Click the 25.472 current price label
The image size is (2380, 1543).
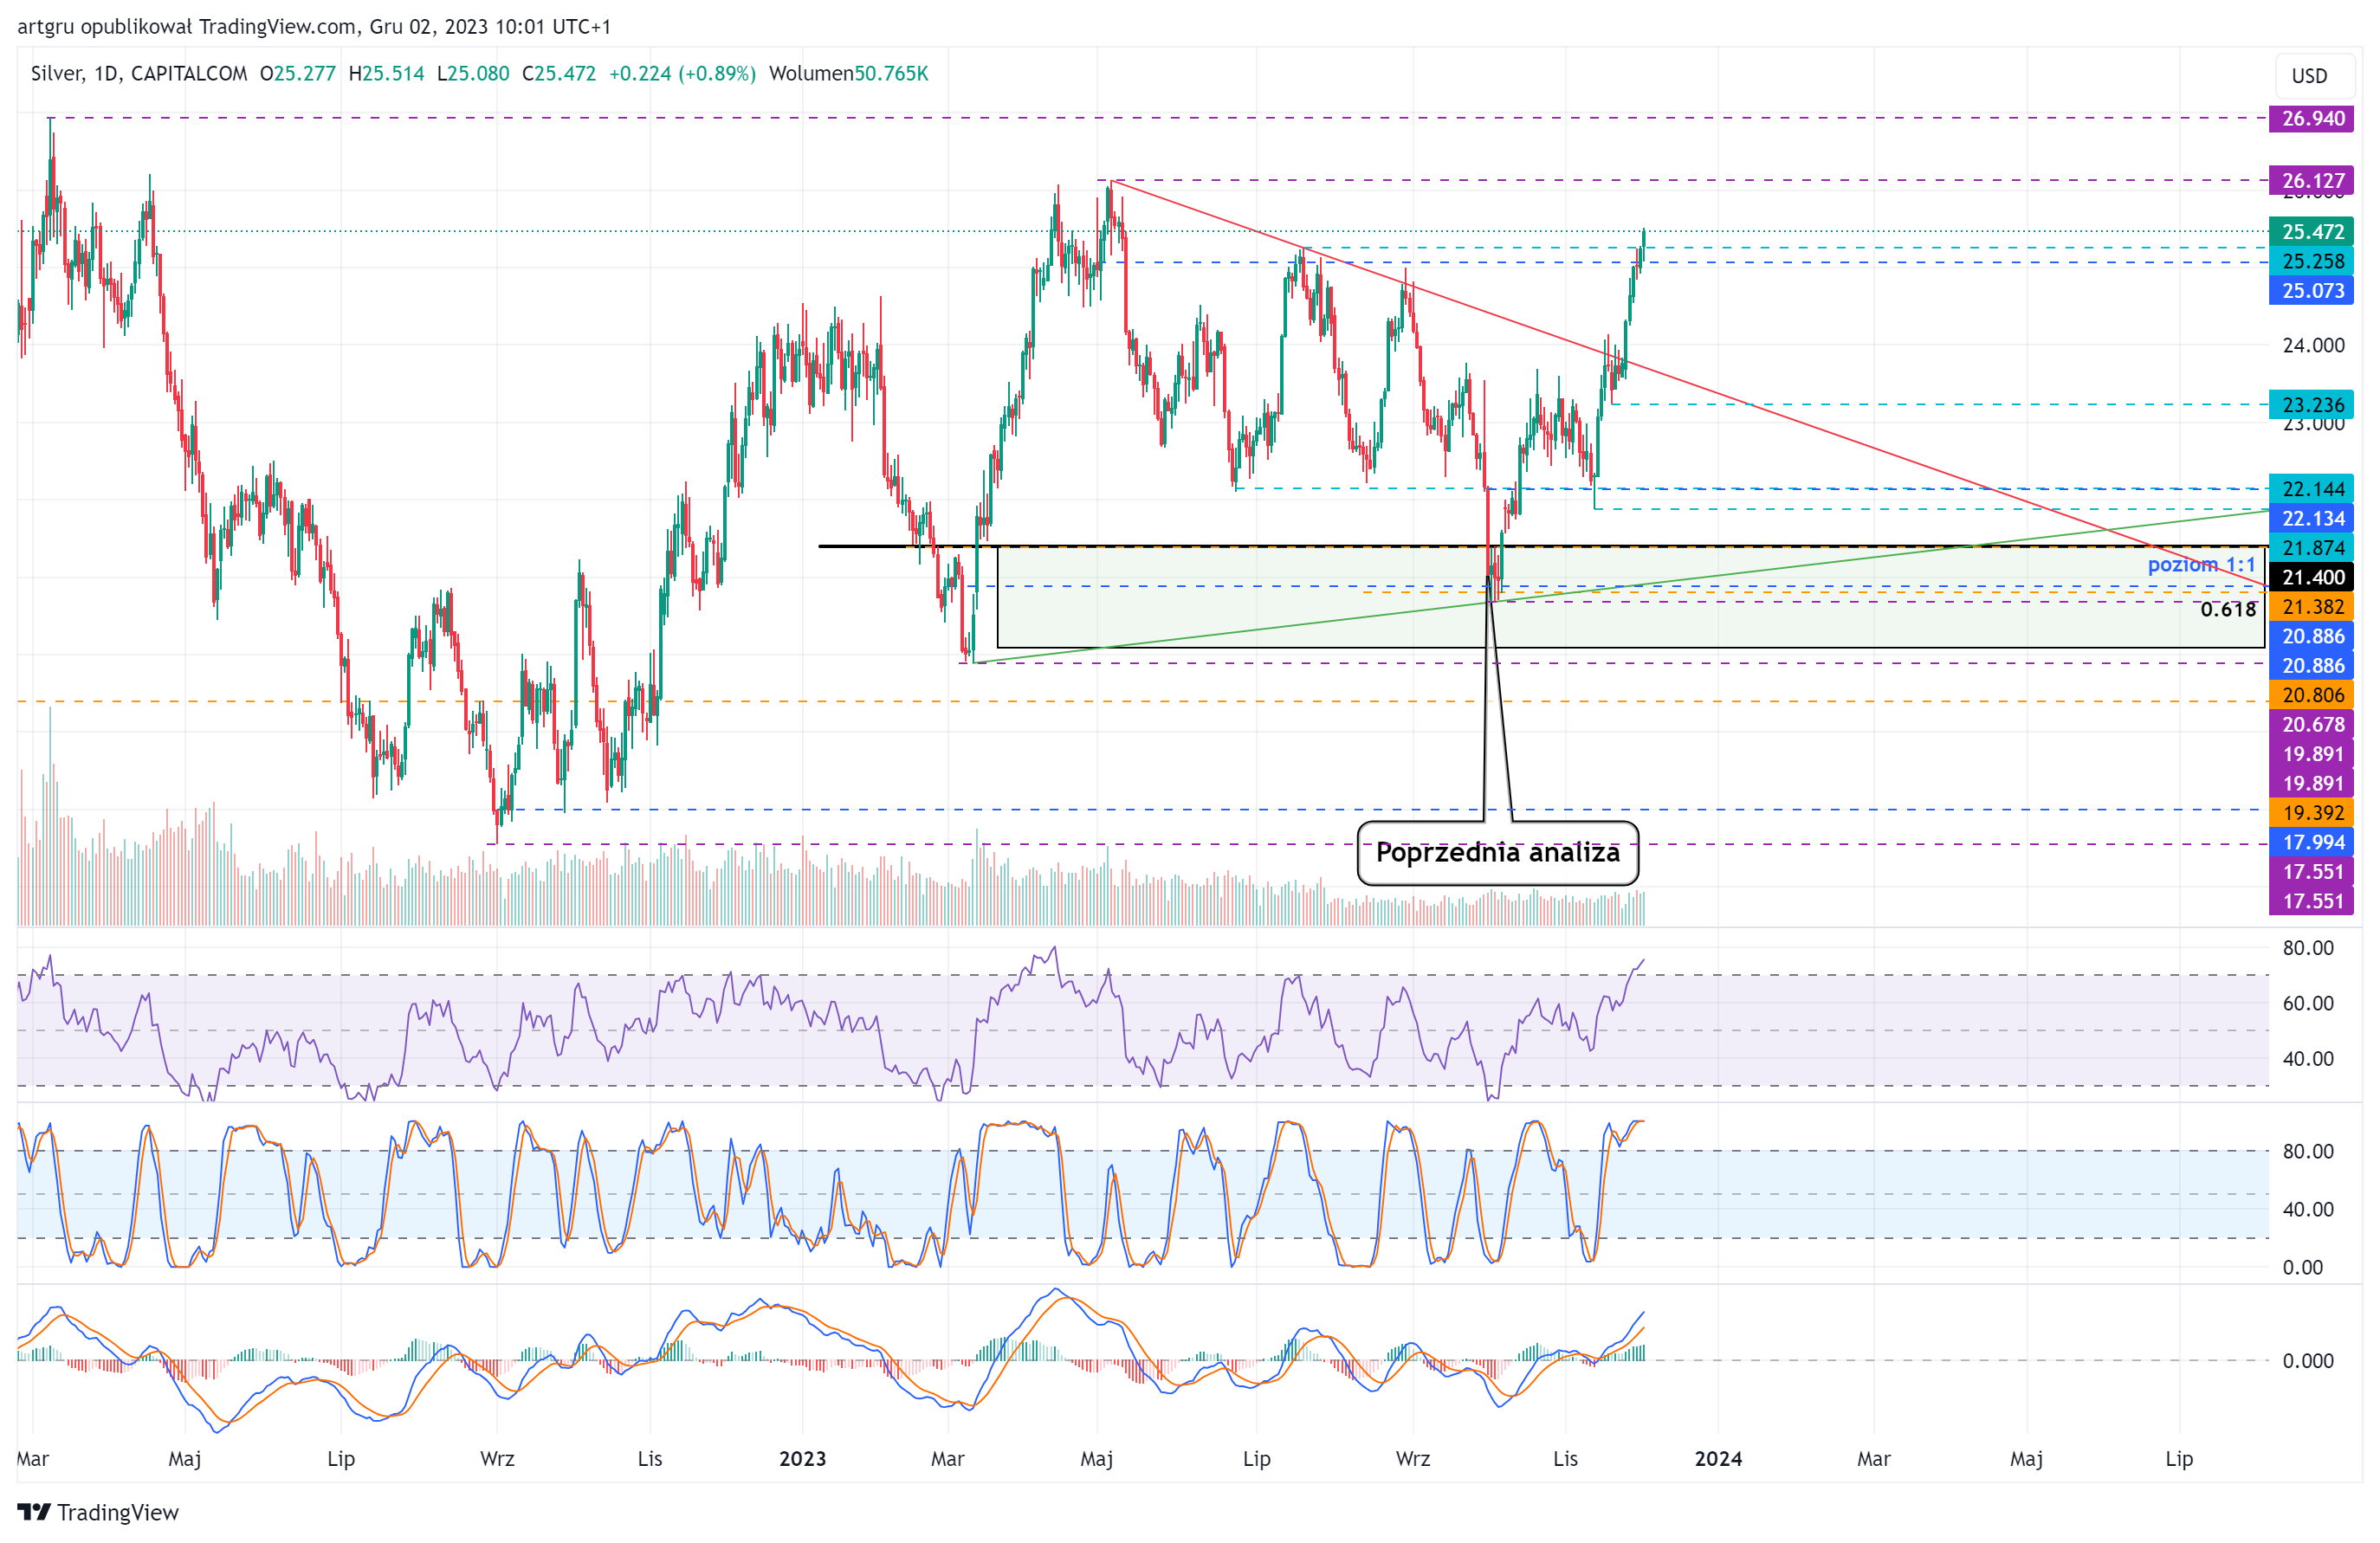pos(2312,231)
